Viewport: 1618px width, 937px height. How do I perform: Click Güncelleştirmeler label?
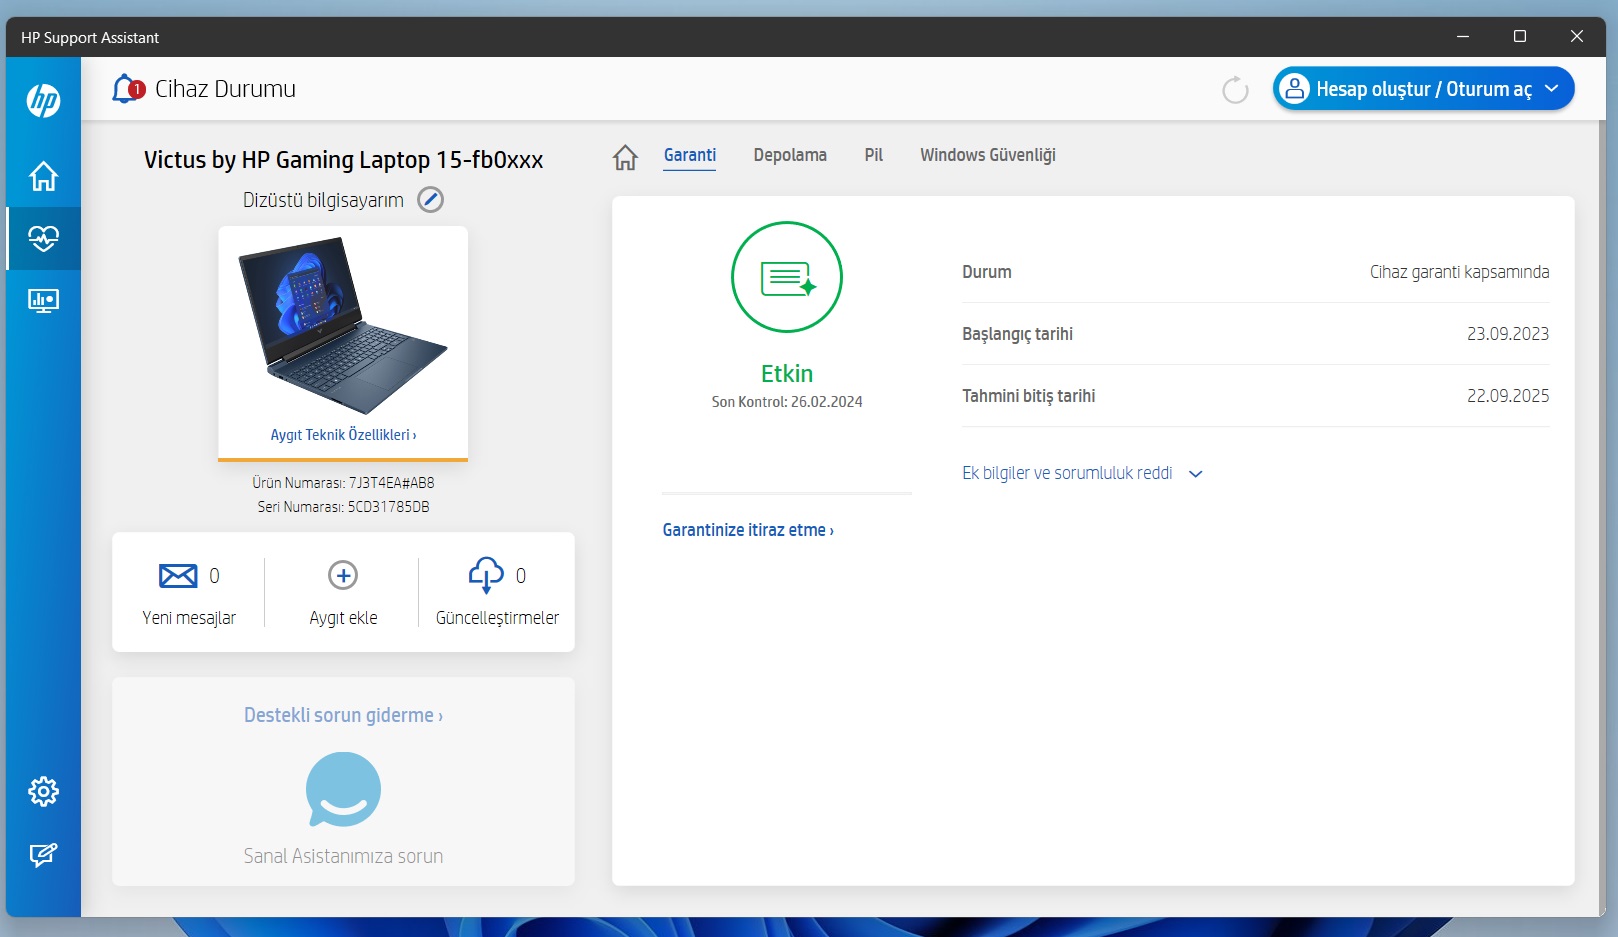point(497,618)
